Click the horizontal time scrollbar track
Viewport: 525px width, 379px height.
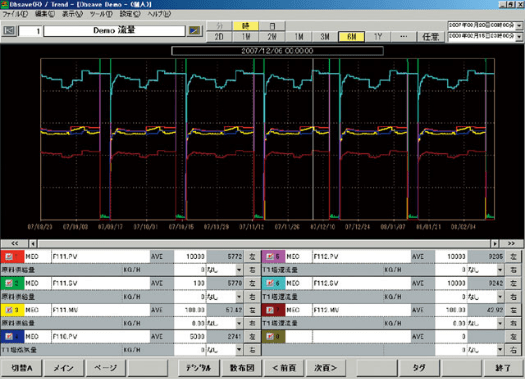click(264, 243)
